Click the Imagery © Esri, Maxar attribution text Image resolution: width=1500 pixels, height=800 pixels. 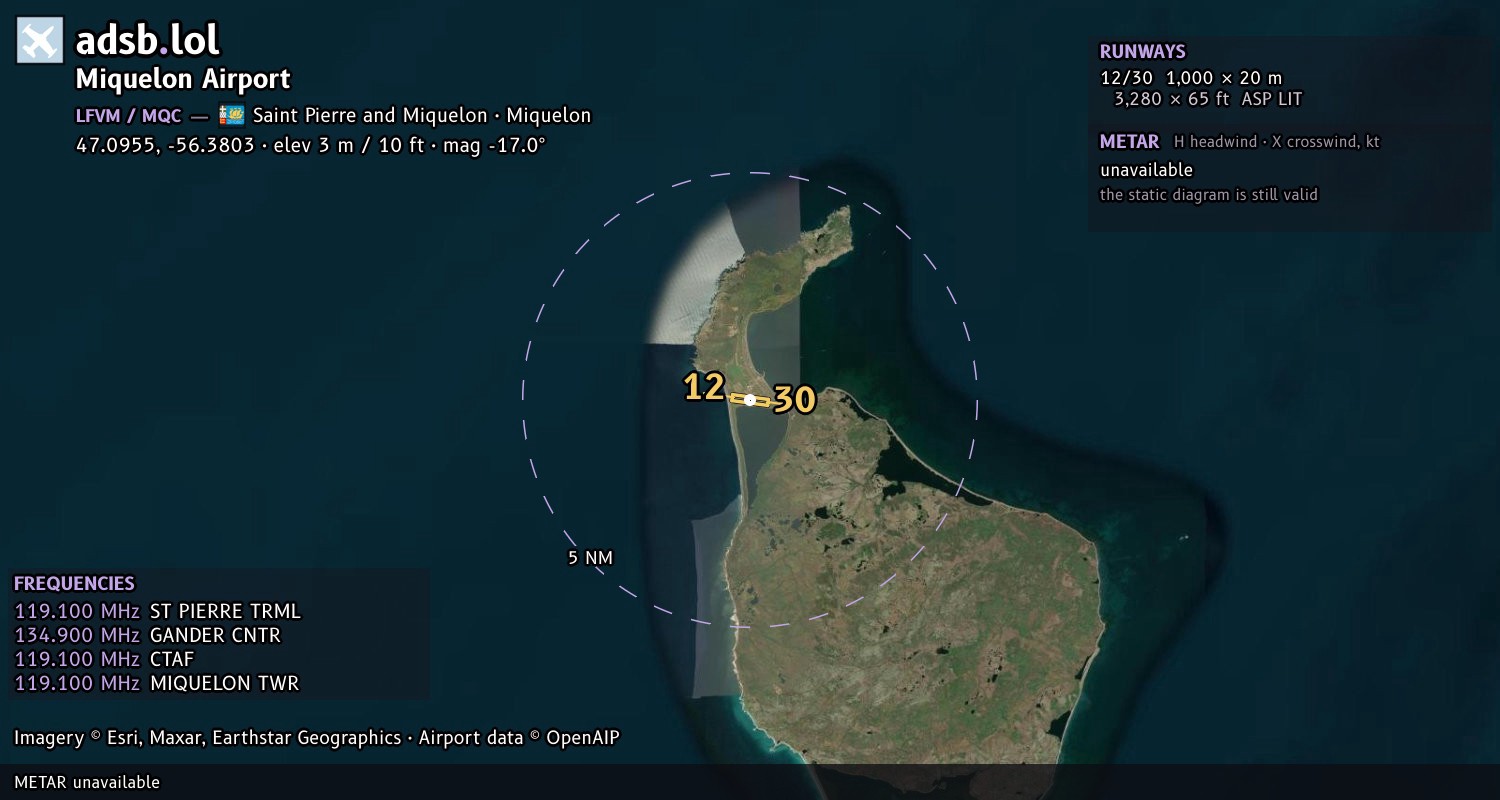click(x=317, y=738)
